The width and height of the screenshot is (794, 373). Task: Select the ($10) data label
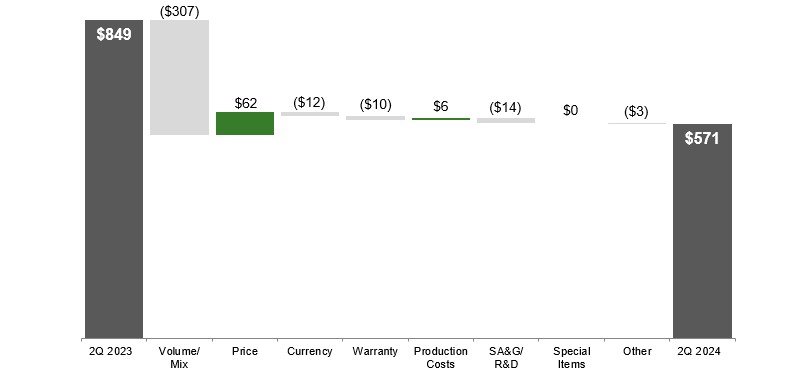[x=375, y=105]
